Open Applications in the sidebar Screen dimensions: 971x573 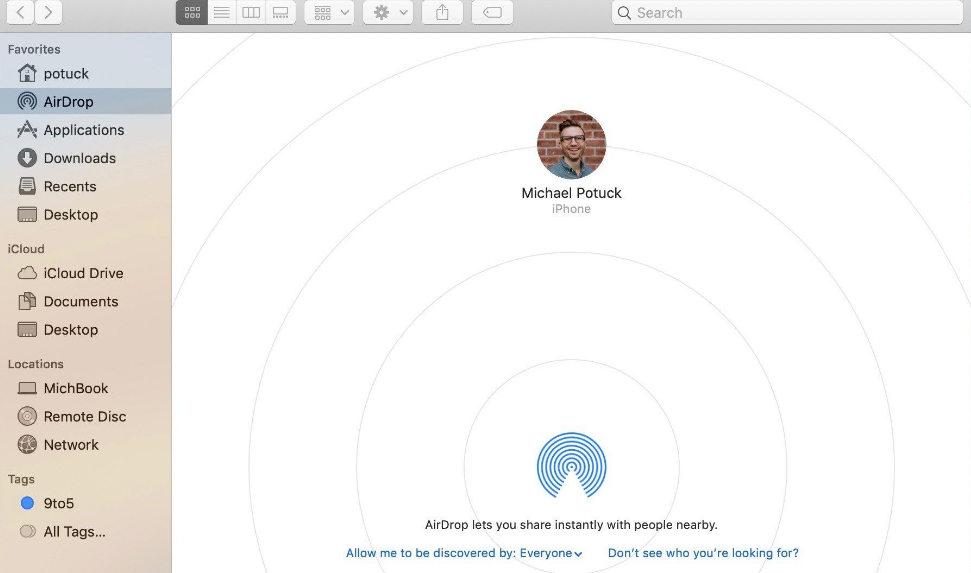(x=85, y=129)
